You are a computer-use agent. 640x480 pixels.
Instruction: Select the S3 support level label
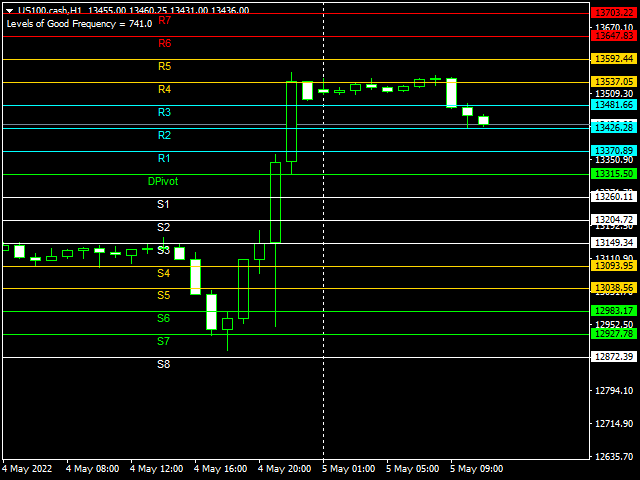[x=163, y=250]
